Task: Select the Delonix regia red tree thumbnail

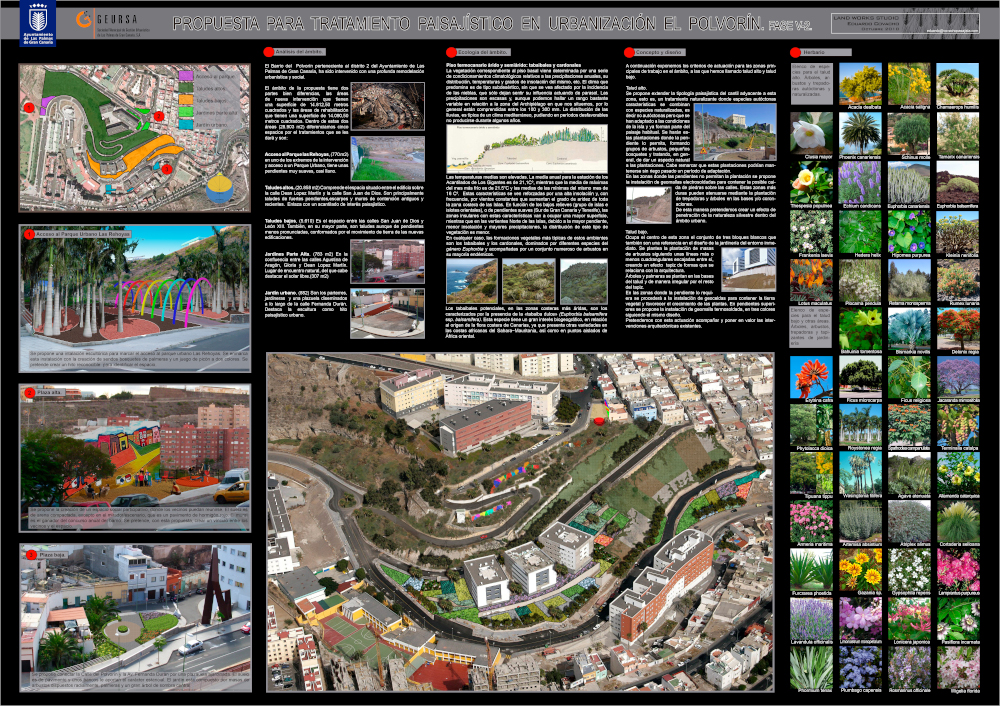Action: (x=958, y=328)
